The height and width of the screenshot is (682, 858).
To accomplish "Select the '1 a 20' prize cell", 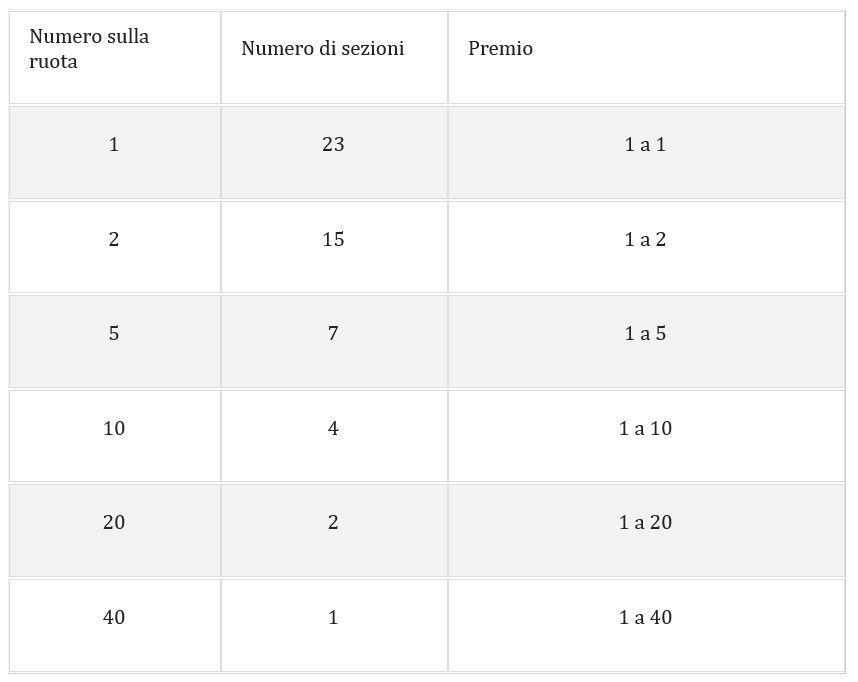I will point(645,523).
